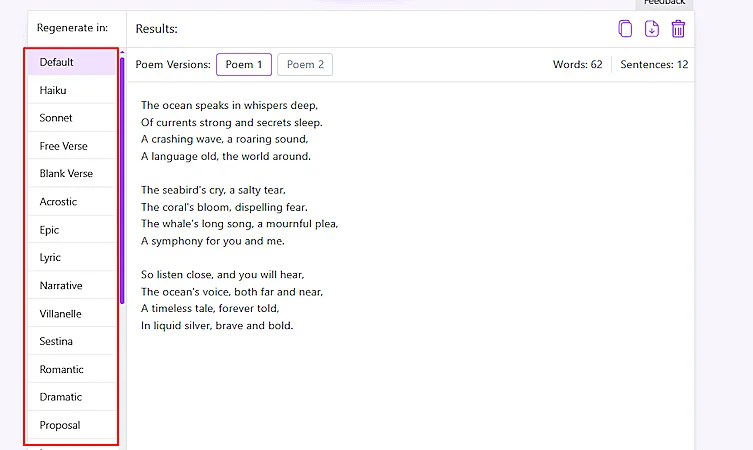Delete the results with the trash icon
The height and width of the screenshot is (450, 753).
click(x=678, y=29)
